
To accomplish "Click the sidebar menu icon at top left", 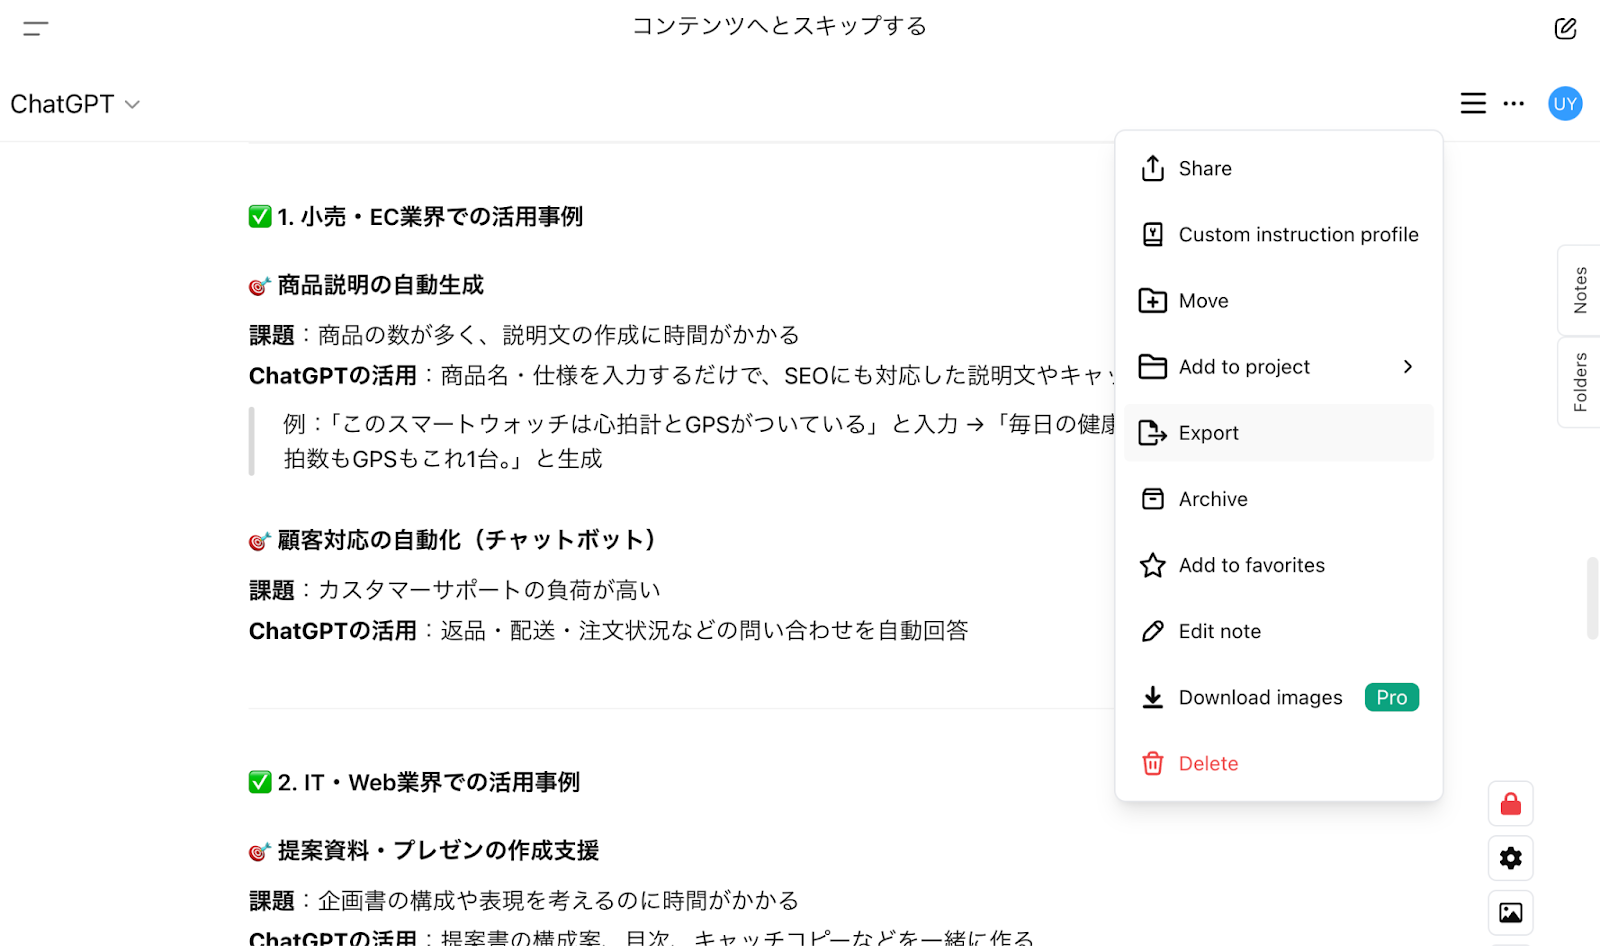I will click(x=36, y=28).
